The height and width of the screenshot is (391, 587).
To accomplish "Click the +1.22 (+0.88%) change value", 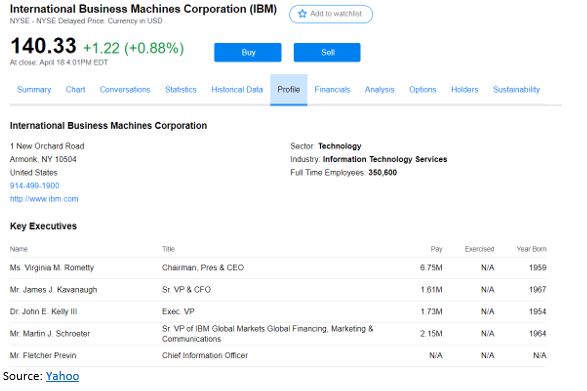I will 134,48.
